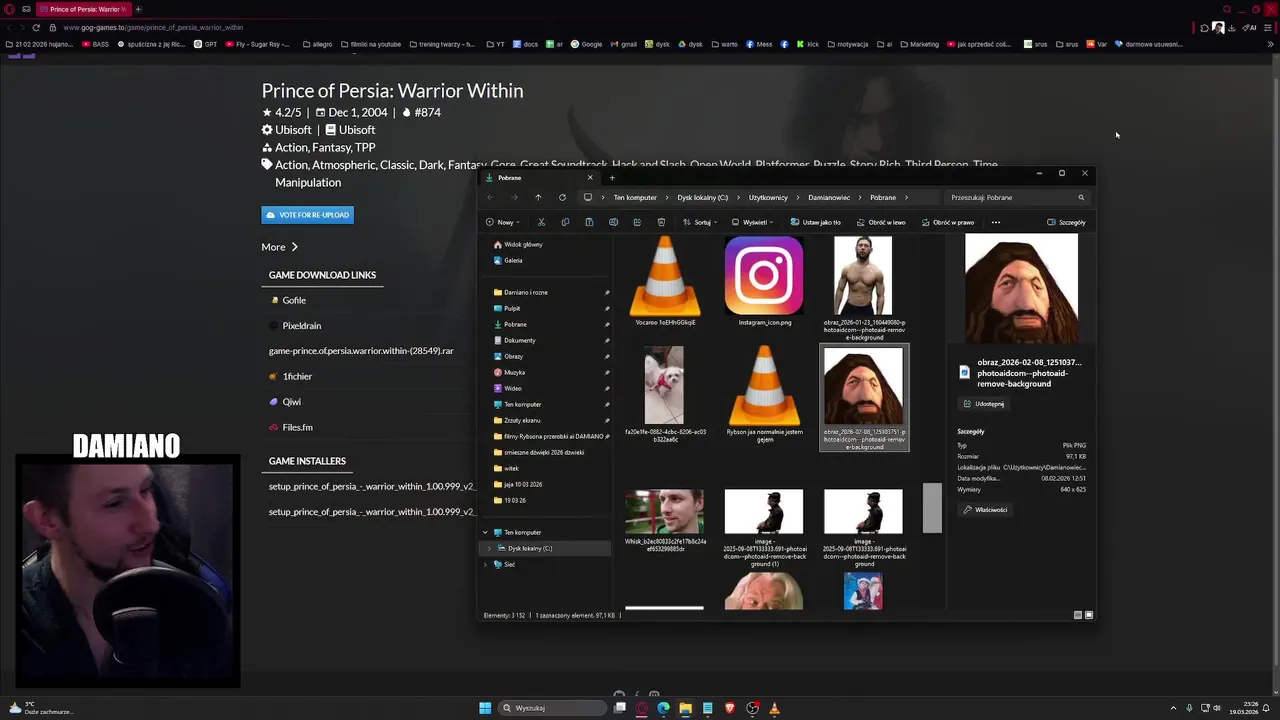Open Qiwi download link
Screen dimensions: 1280x720
click(291, 402)
